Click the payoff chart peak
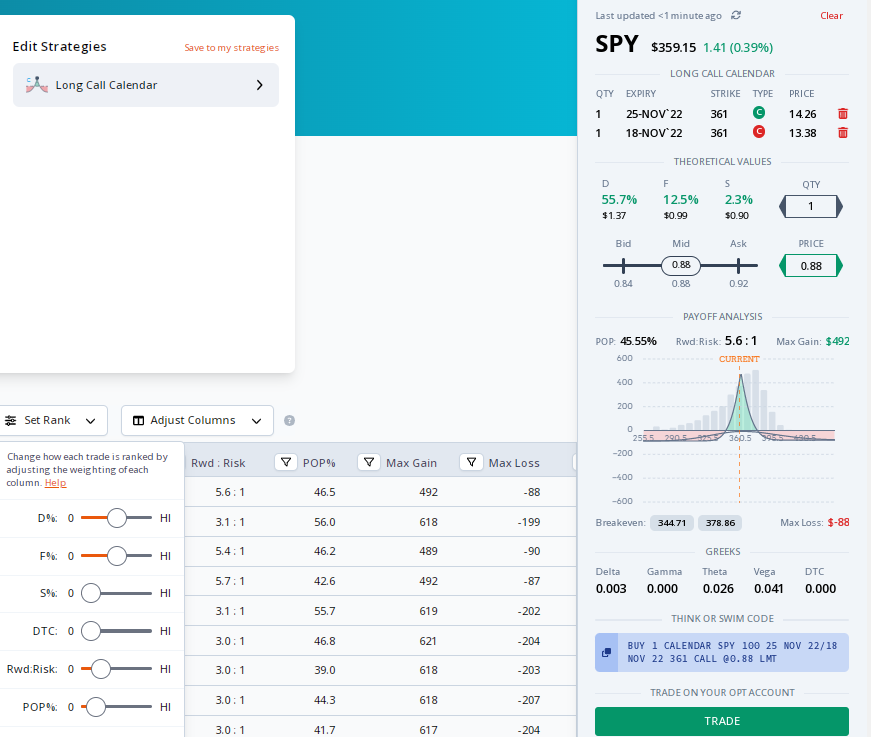Image resolution: width=871 pixels, height=737 pixels. [x=740, y=375]
